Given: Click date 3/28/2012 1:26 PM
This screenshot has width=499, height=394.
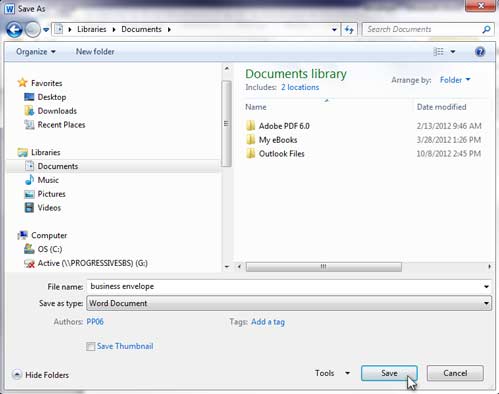Looking at the screenshot, I should point(449,140).
